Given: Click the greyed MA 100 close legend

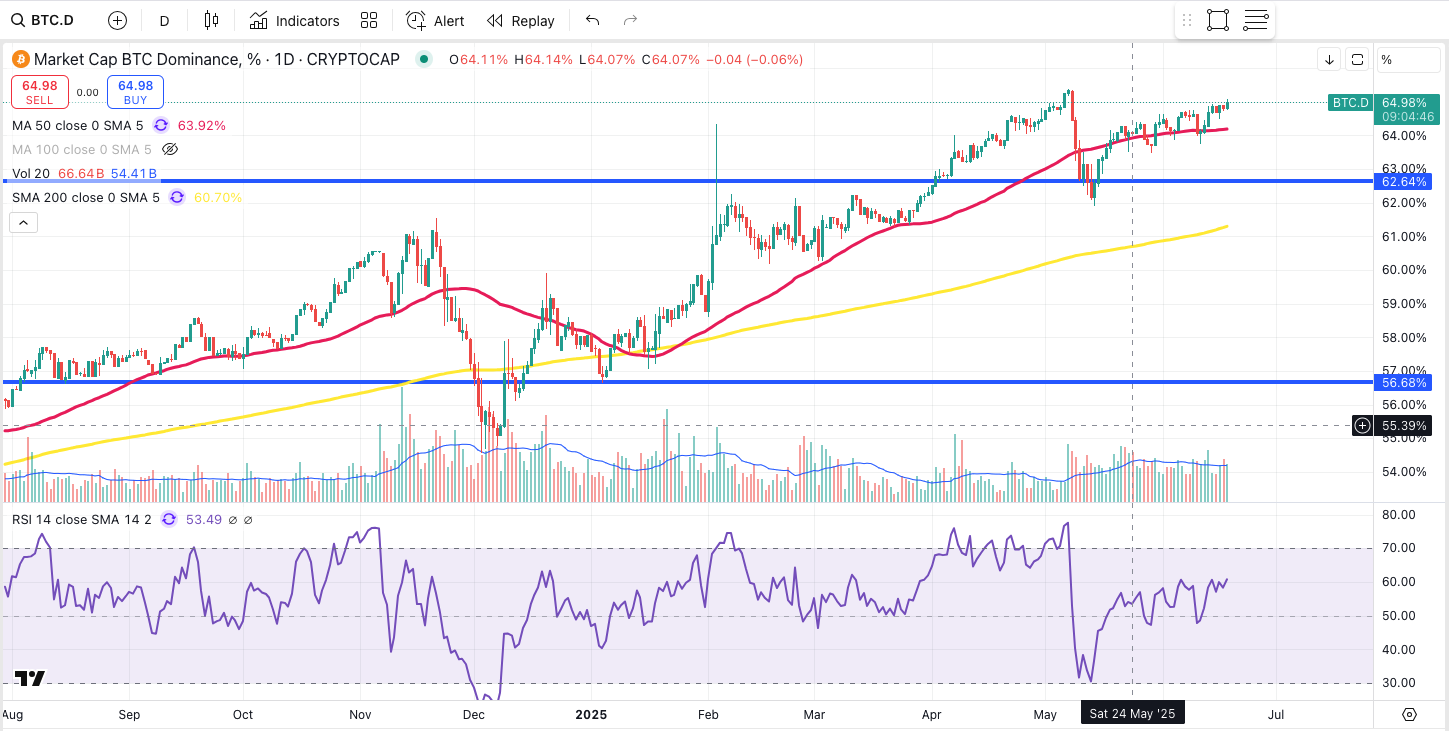Looking at the screenshot, I should point(82,149).
